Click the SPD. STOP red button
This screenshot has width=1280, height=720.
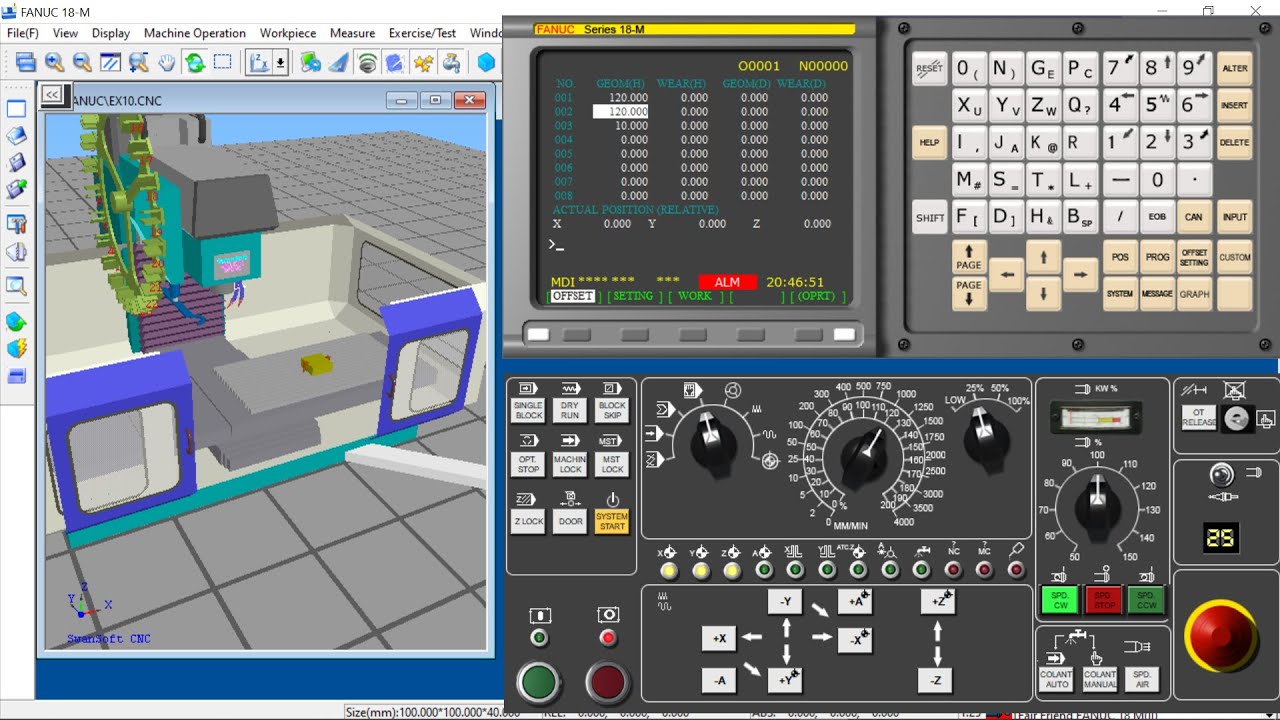click(1104, 600)
